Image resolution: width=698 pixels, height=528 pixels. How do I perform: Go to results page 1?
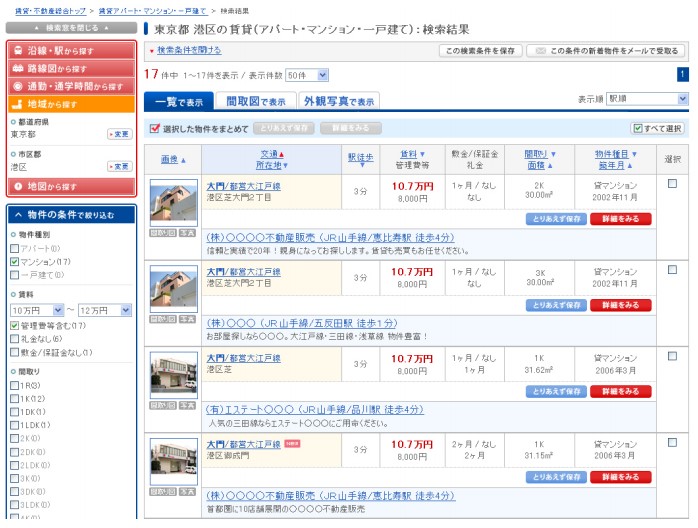coord(682,74)
